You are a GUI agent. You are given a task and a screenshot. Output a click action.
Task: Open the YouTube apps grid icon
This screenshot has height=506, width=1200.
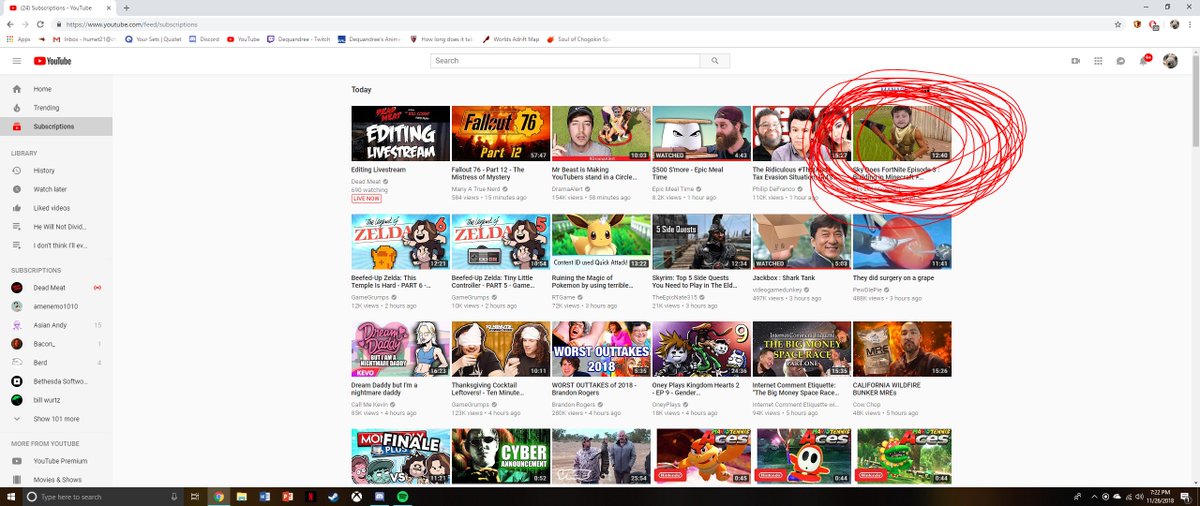coord(1098,61)
